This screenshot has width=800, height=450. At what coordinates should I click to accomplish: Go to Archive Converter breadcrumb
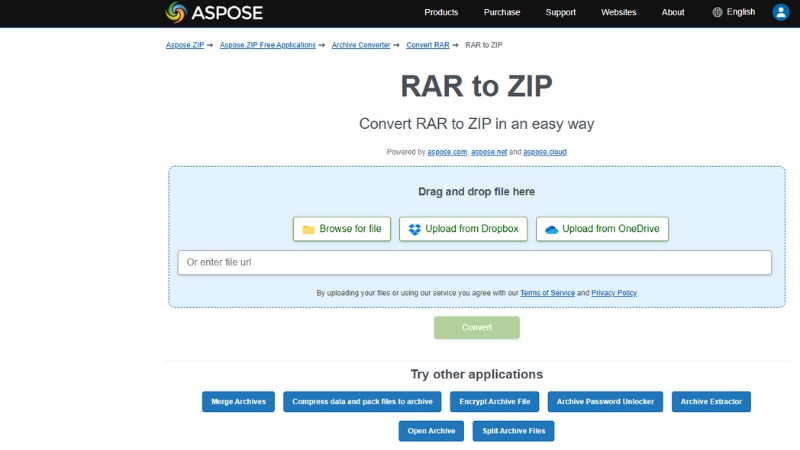click(x=361, y=45)
